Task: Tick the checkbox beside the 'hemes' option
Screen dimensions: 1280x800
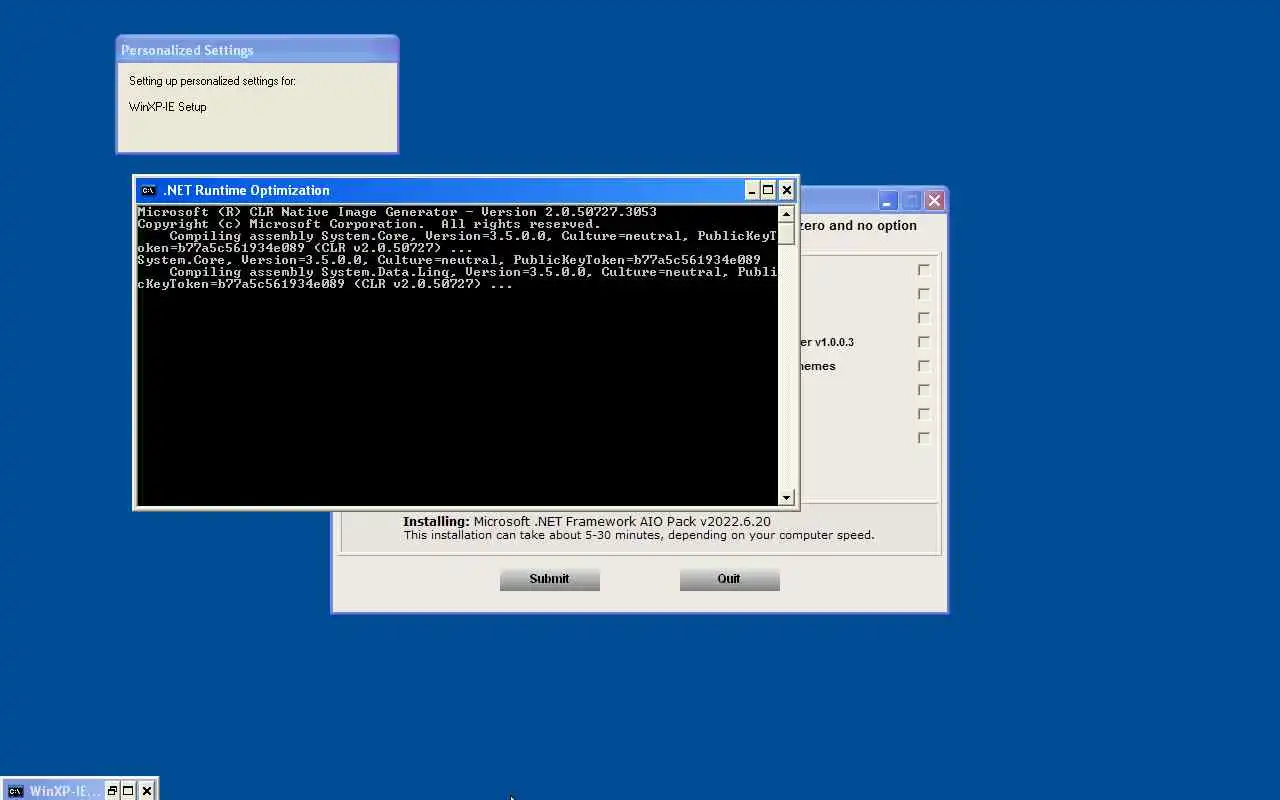Action: 924,366
